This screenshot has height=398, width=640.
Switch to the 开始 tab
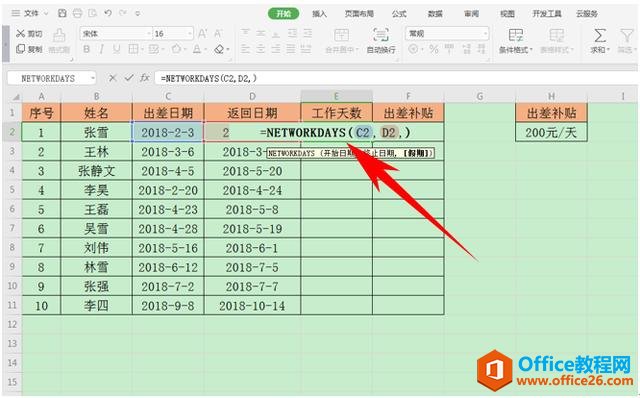tap(283, 13)
